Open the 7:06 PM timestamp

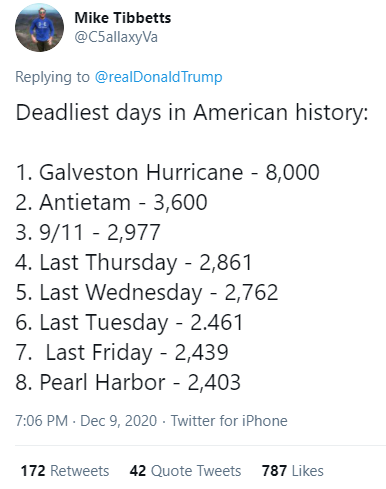42,421
